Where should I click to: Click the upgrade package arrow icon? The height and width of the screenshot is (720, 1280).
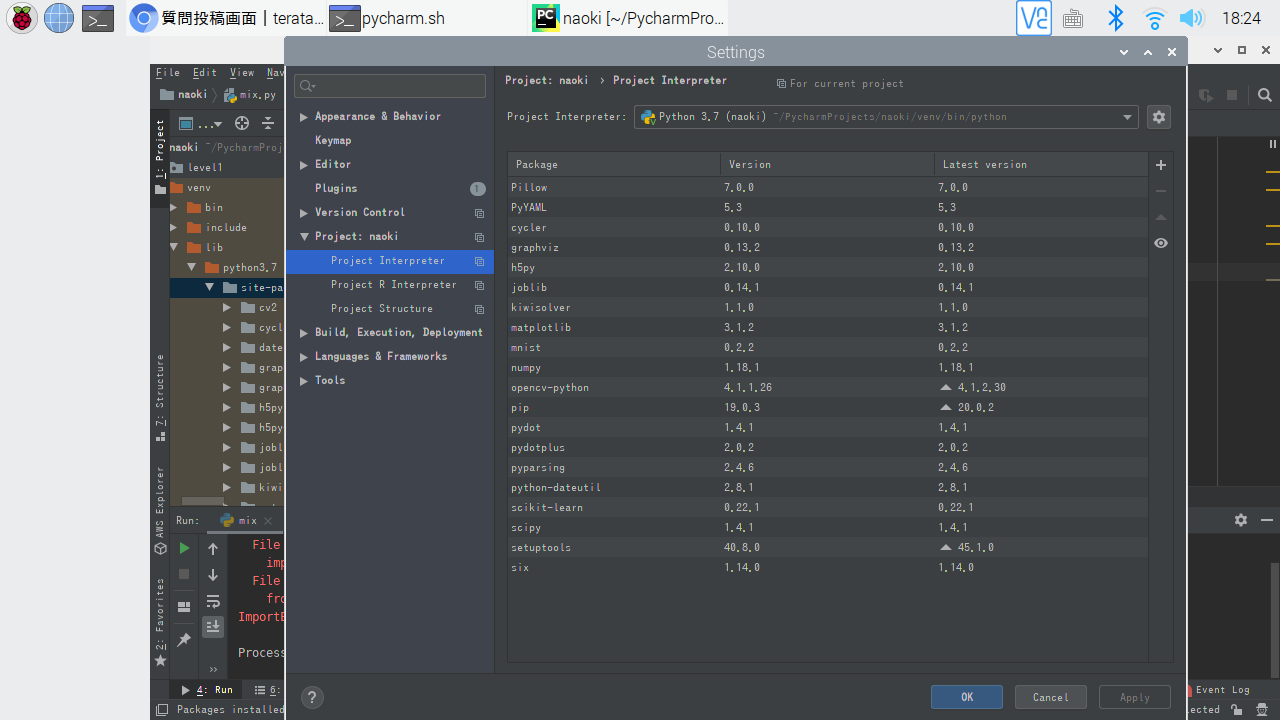[1160, 217]
